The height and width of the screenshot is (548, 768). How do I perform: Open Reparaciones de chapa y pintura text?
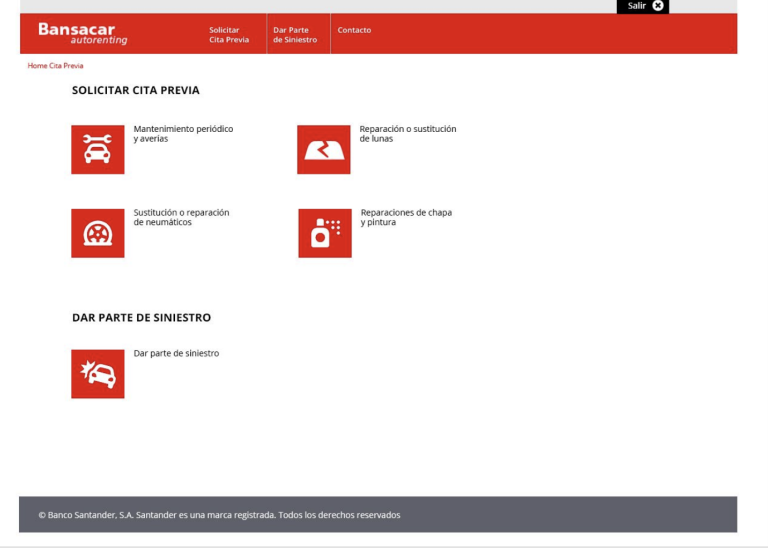pyautogui.click(x=406, y=217)
